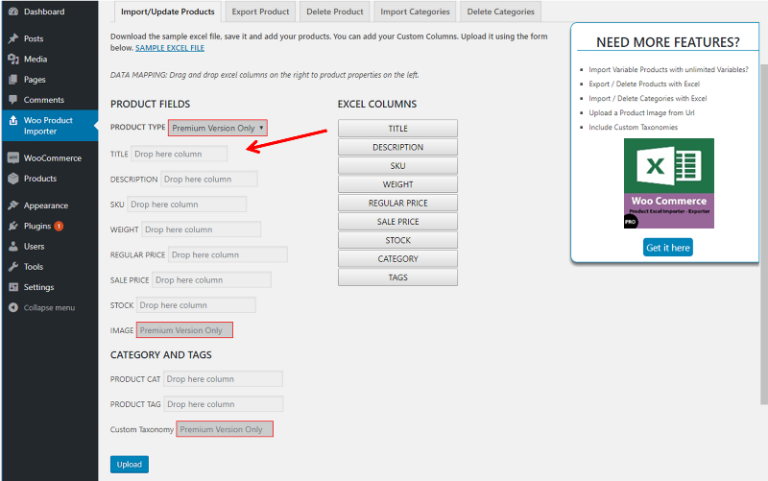Select the CATEGORY Excel column button

click(x=398, y=259)
